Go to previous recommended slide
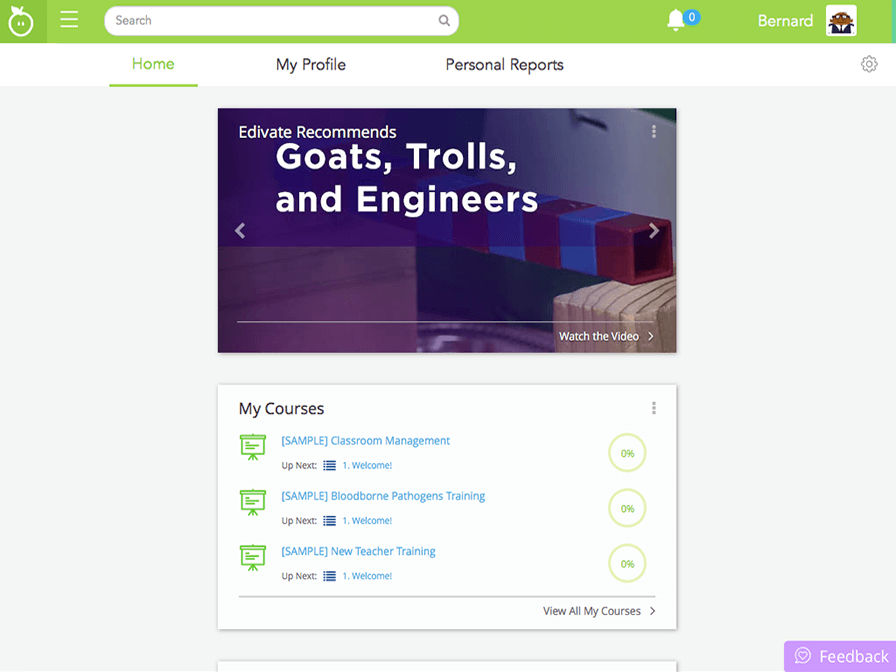 coord(240,231)
